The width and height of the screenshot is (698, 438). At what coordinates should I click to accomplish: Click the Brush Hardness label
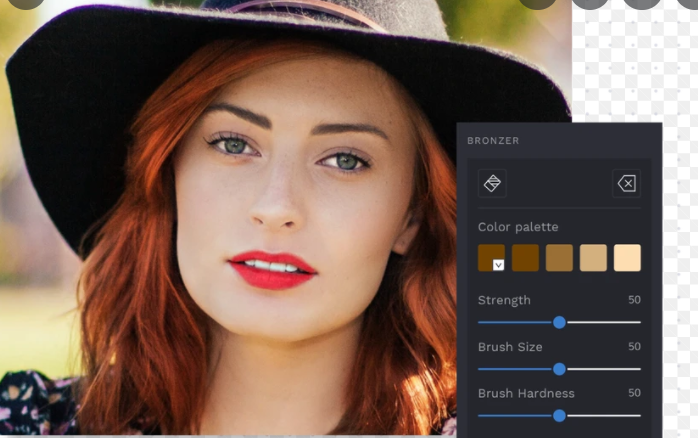pyautogui.click(x=526, y=393)
